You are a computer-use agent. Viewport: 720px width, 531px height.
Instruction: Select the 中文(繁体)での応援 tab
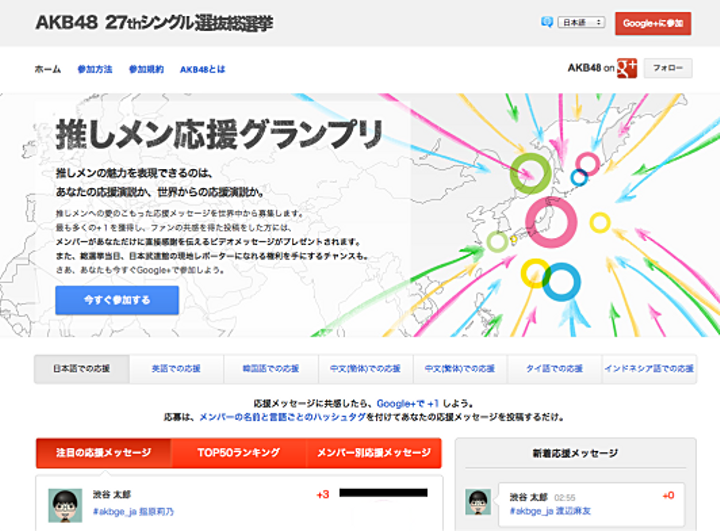[x=460, y=368]
